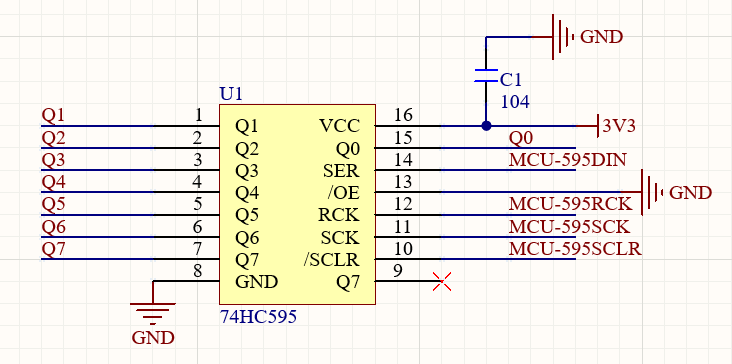Click the red no-connect X on pin 9
Screen dimensions: 732x364
tap(442, 281)
